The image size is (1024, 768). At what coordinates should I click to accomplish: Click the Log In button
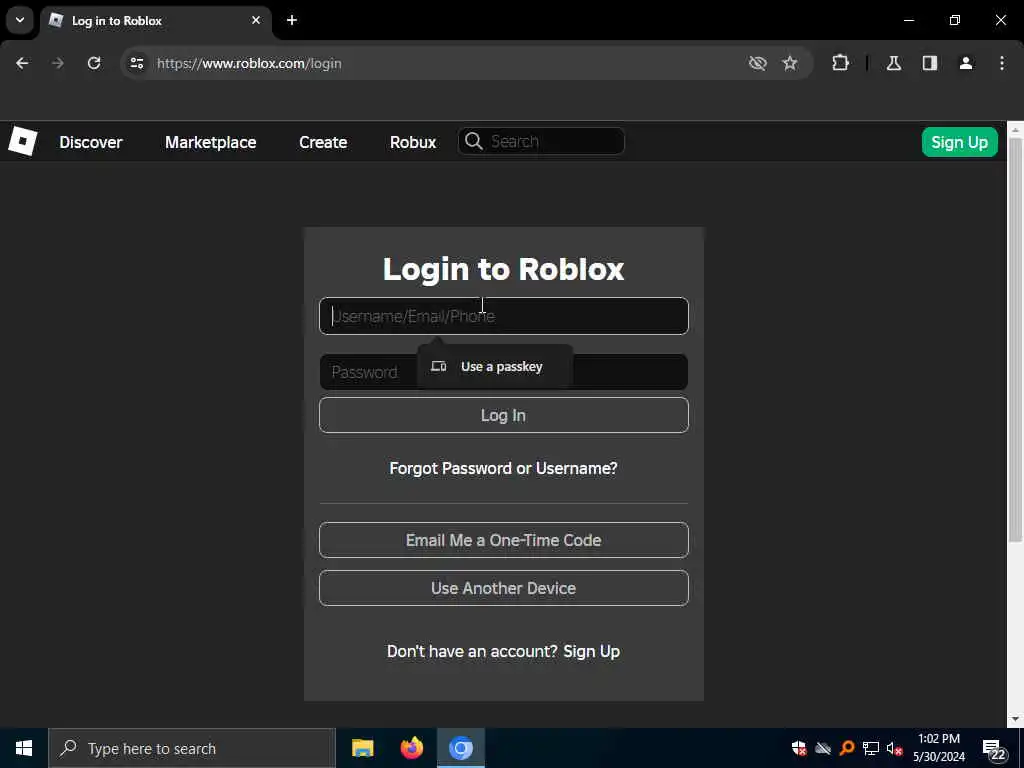[x=504, y=415]
